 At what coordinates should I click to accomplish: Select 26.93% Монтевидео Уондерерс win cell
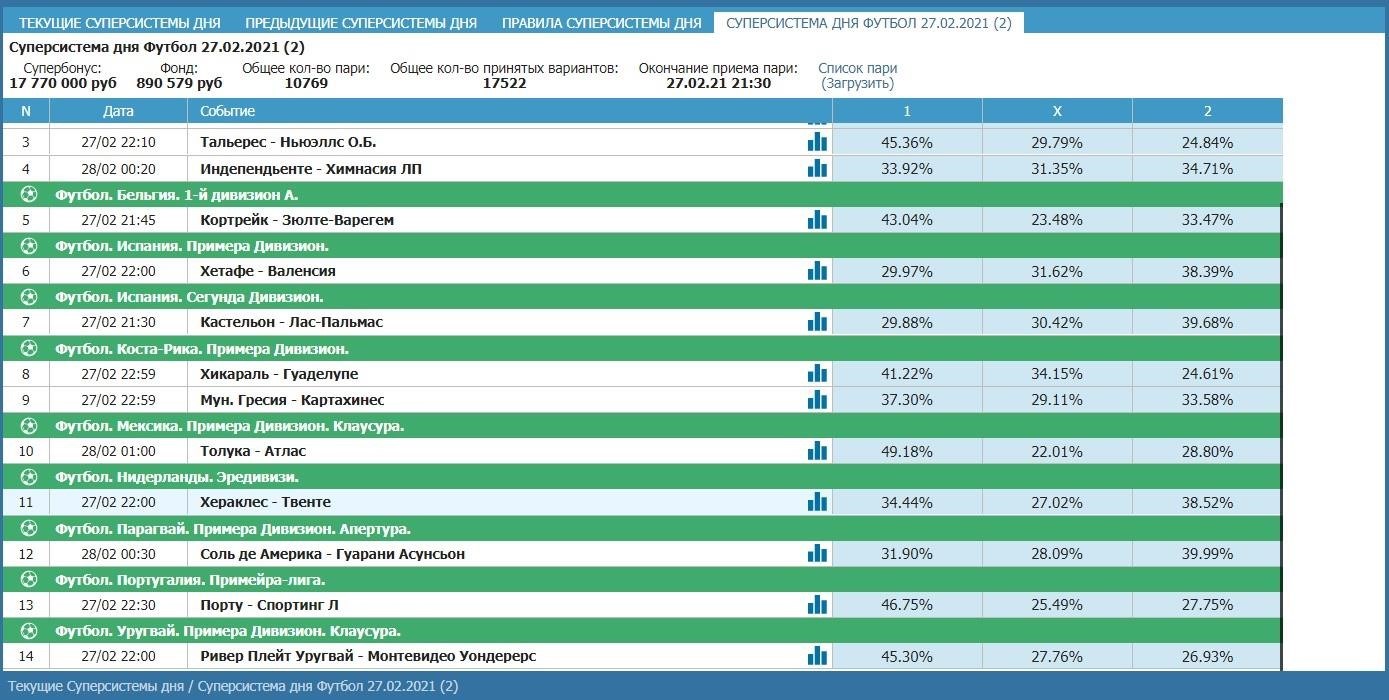(x=1207, y=656)
